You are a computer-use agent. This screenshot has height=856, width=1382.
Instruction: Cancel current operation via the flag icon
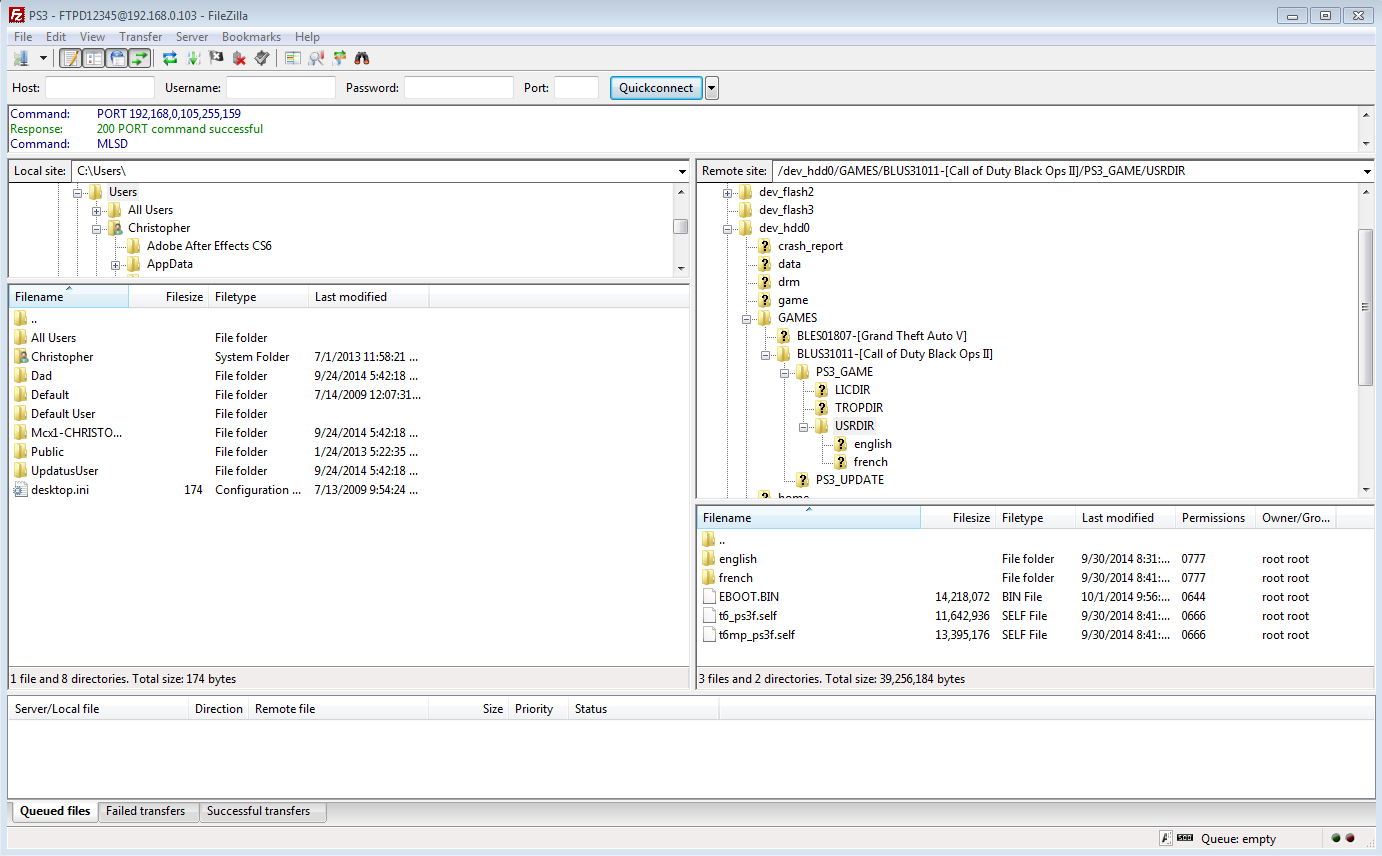[216, 58]
